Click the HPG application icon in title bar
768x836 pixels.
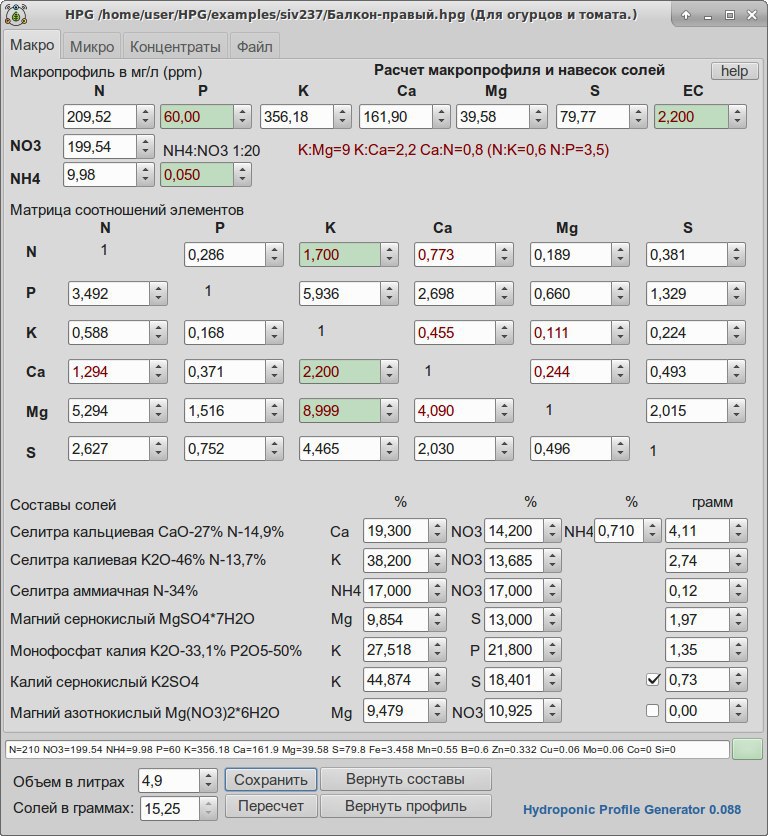click(x=15, y=14)
